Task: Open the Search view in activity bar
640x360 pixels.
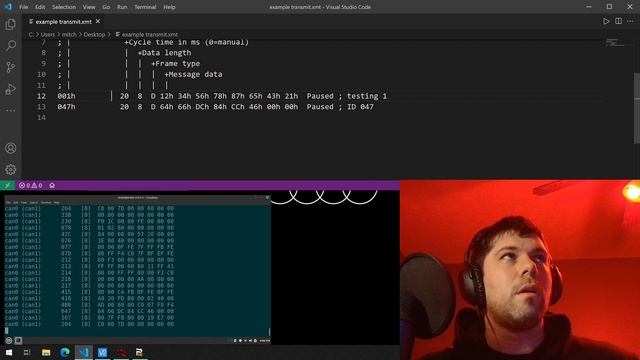Action: [x=11, y=45]
